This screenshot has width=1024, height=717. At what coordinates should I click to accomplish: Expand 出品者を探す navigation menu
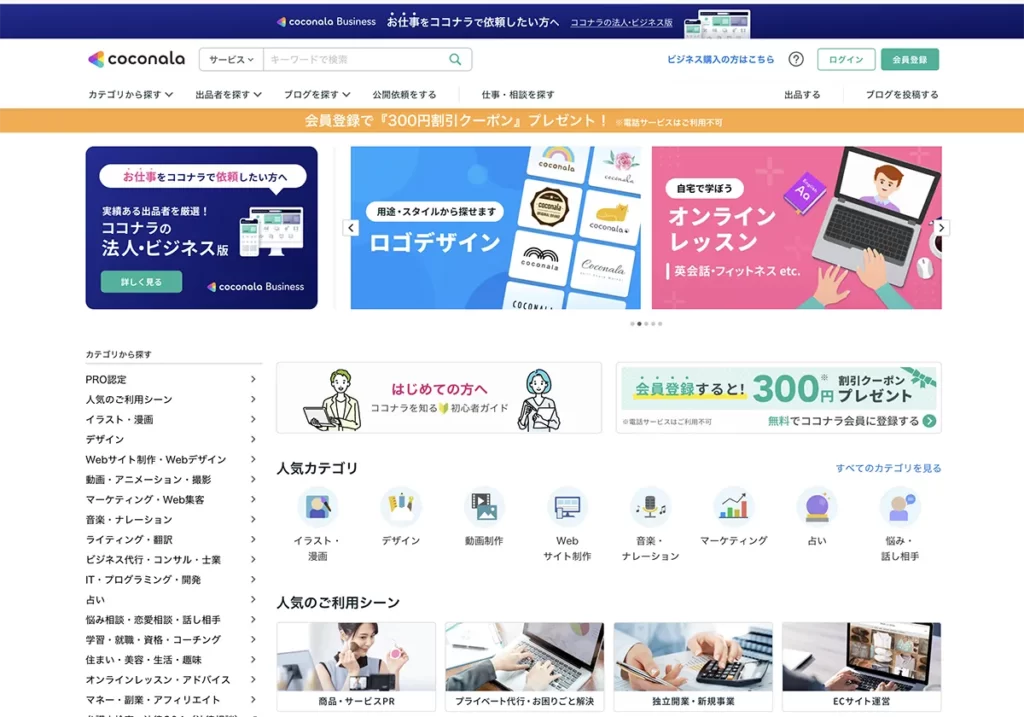tap(229, 95)
